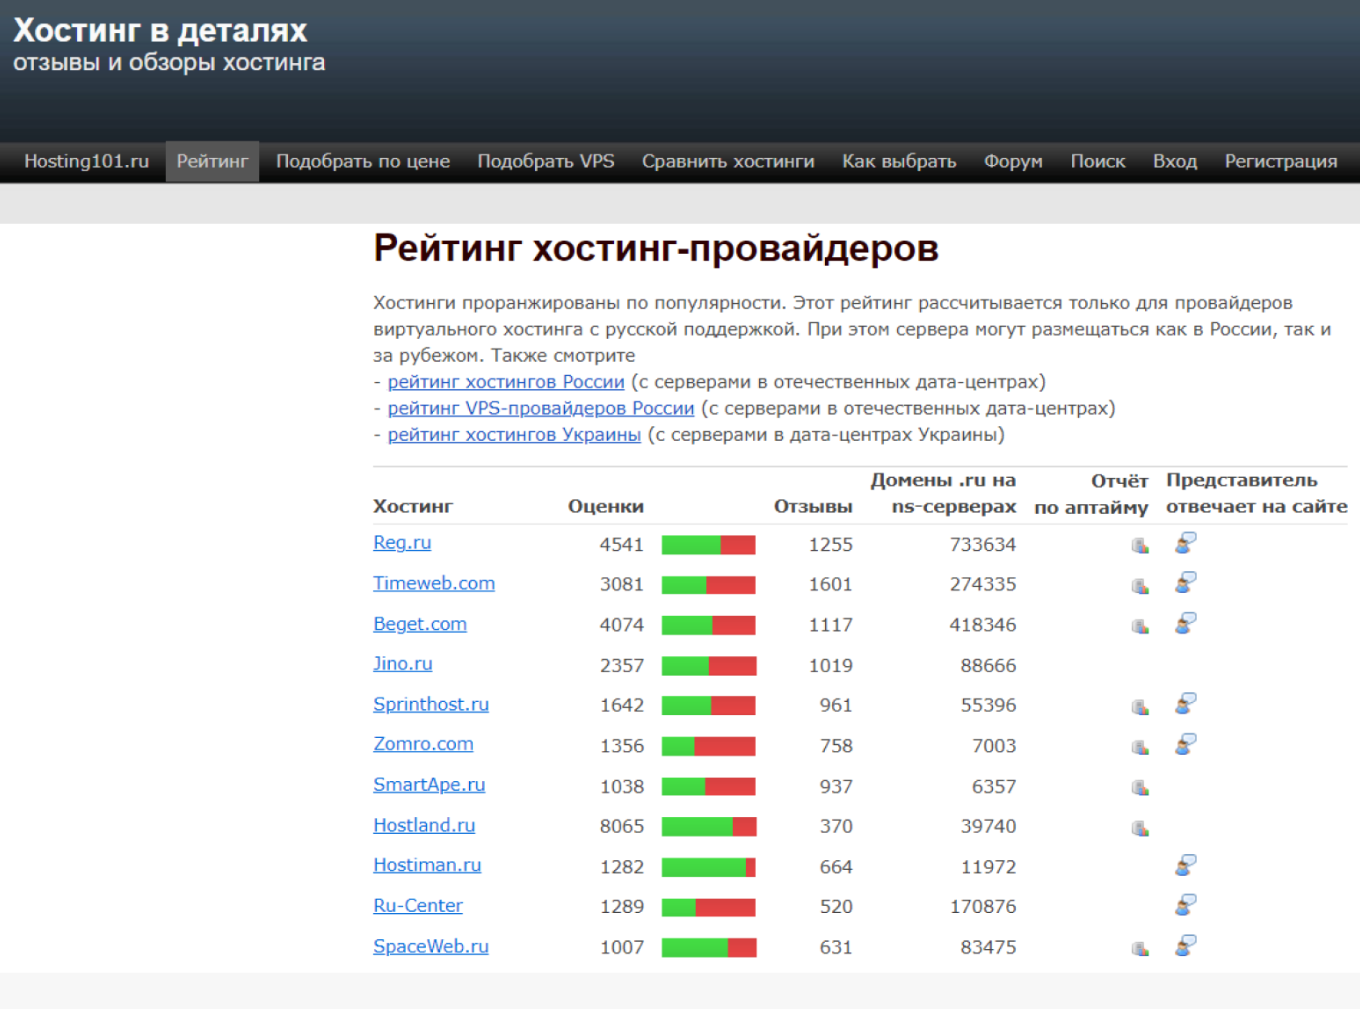Open Timeweb.com uptime report icon

[x=1138, y=585]
